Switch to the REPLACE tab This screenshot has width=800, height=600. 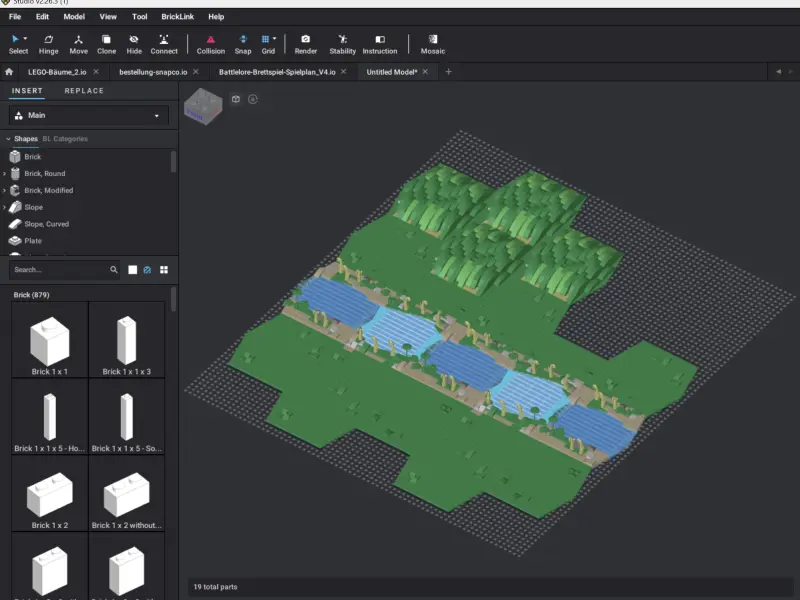(84, 90)
